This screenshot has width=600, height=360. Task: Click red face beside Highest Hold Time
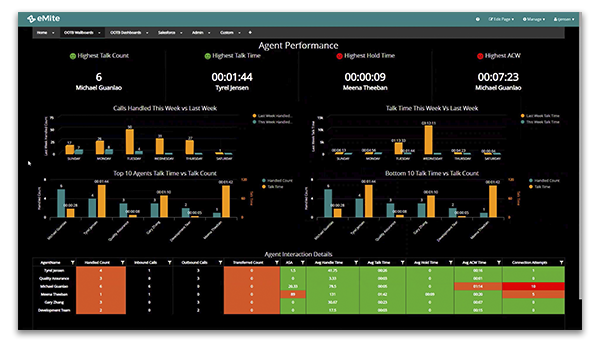tap(339, 56)
